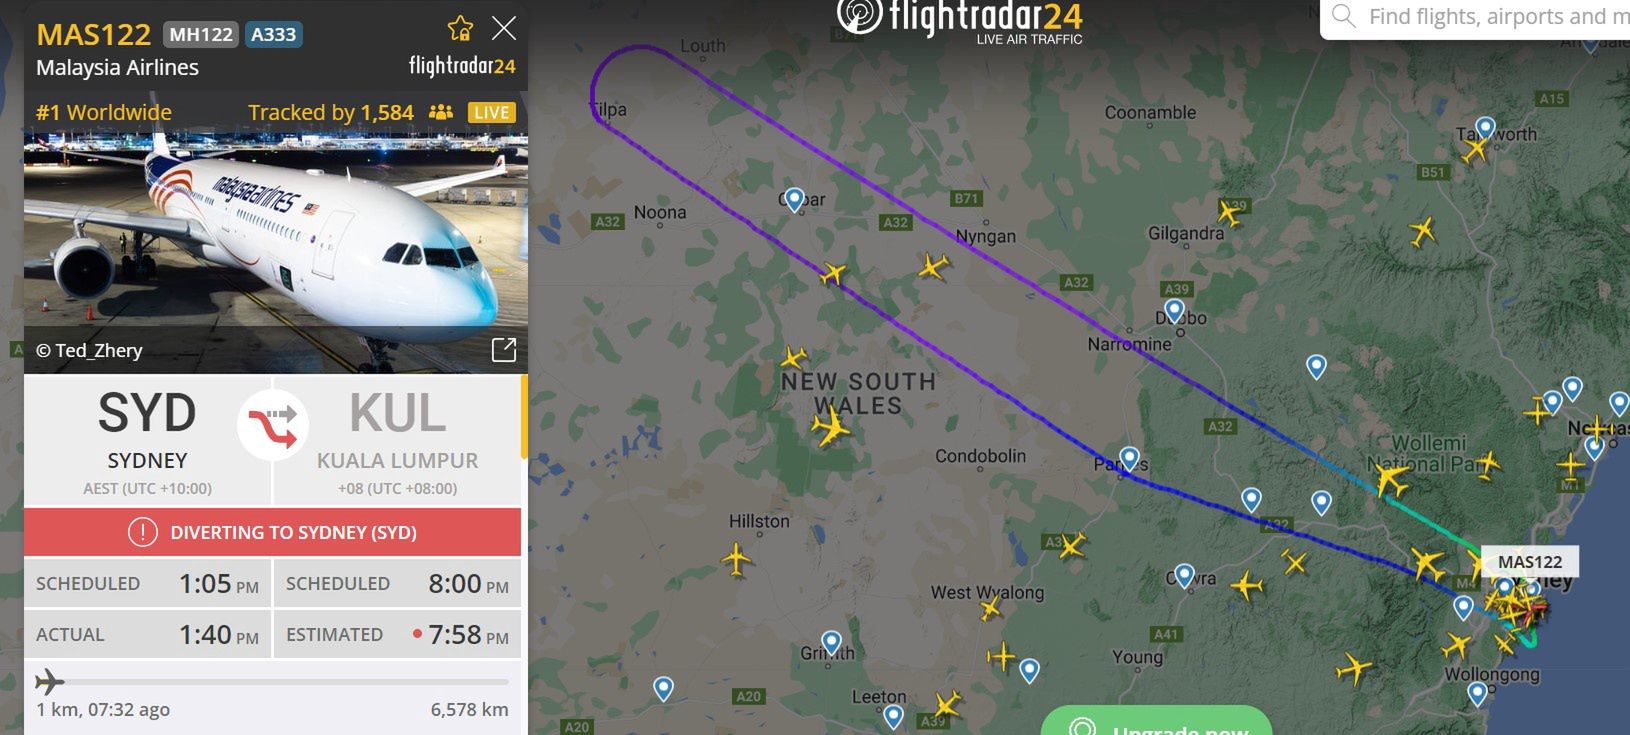Image resolution: width=1630 pixels, height=735 pixels.
Task: Open aircraft photo in external link
Action: coord(504,349)
